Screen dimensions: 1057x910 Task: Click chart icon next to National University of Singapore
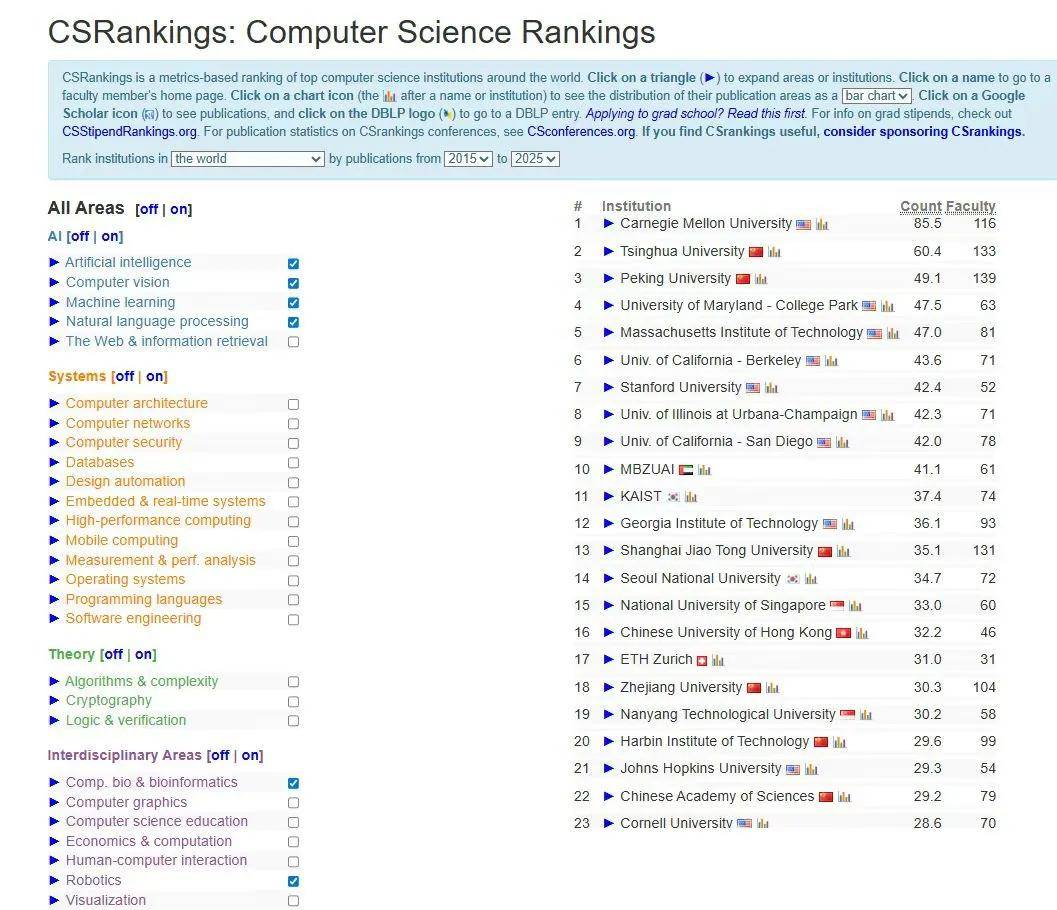point(855,606)
